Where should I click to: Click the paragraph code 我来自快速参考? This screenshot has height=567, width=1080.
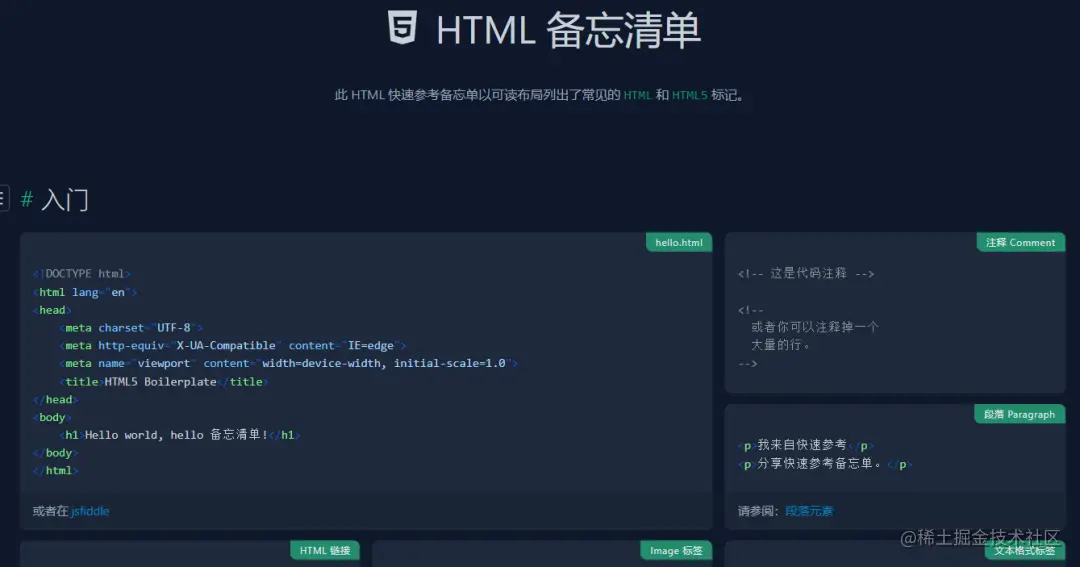pyautogui.click(x=806, y=445)
